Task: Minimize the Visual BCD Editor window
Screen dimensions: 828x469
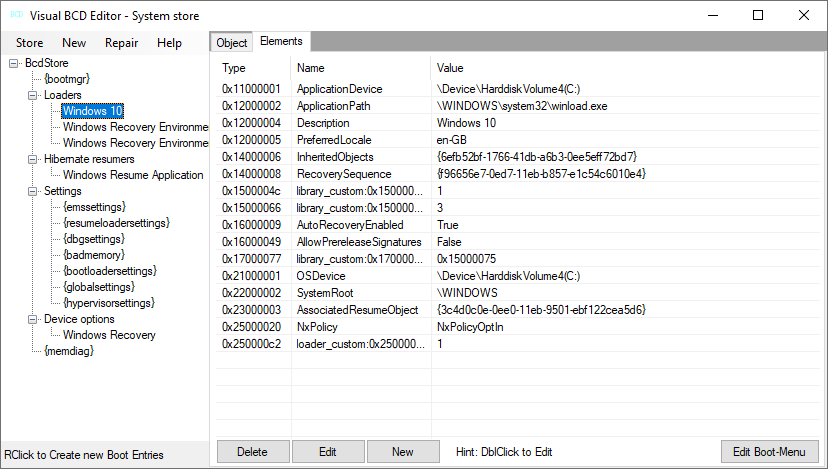Action: click(x=713, y=15)
